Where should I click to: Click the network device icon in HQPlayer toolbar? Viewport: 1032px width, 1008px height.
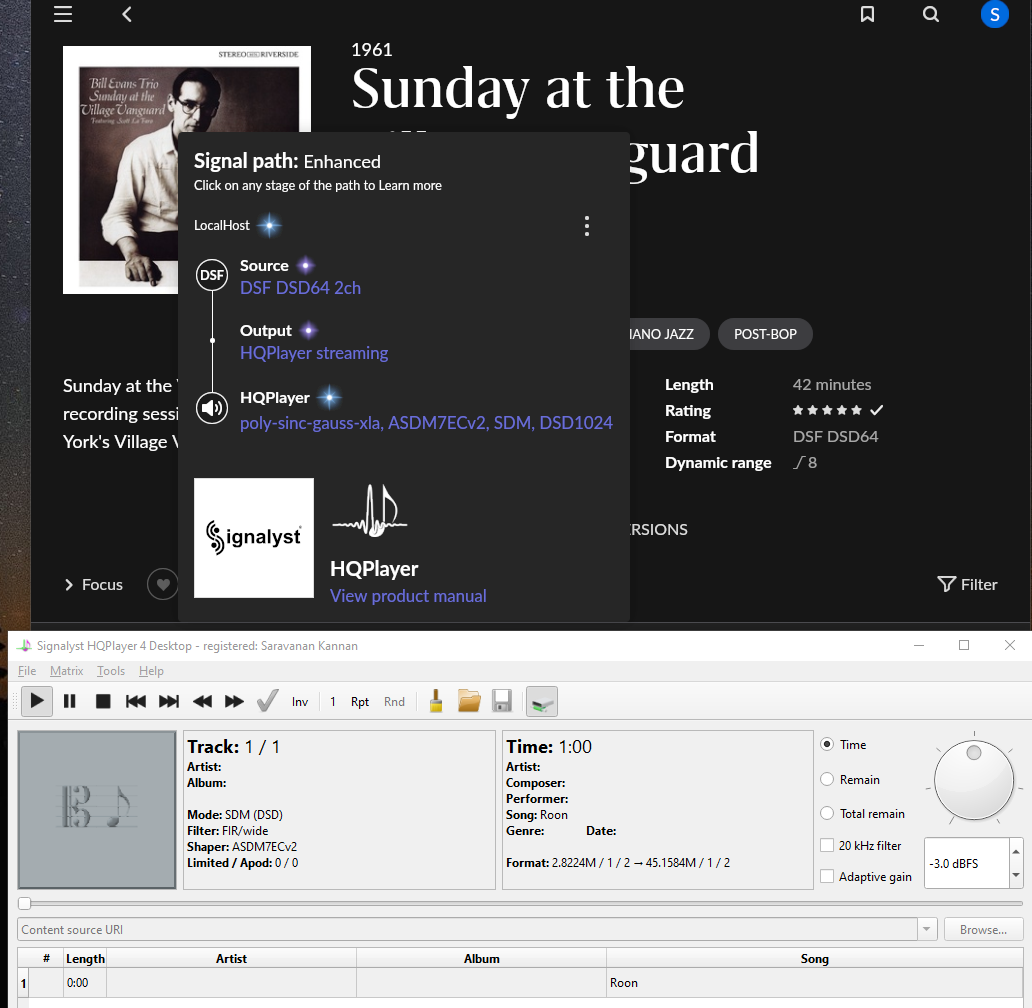pos(542,701)
